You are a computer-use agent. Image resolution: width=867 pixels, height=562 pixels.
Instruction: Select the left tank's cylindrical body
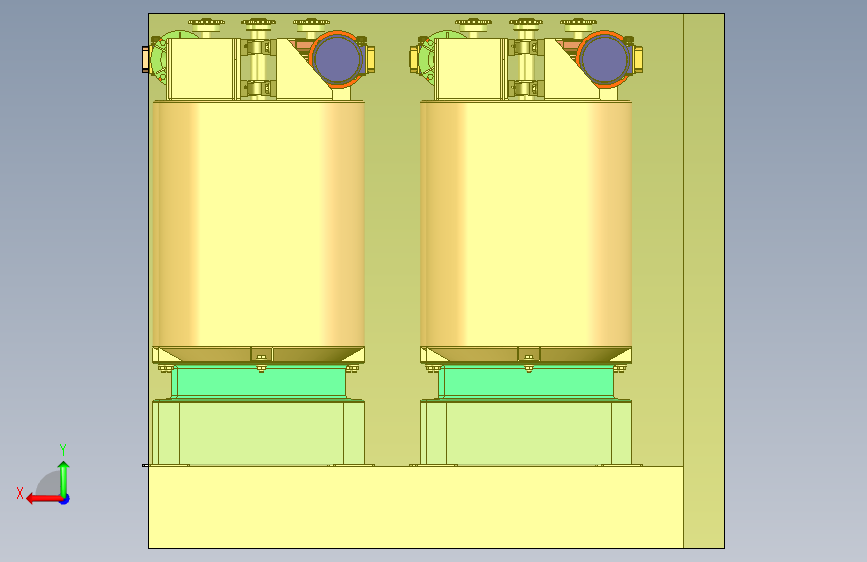coord(258,224)
